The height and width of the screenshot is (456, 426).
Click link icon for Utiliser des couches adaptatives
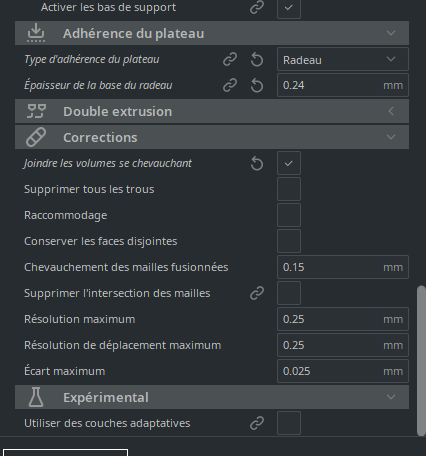coord(257,423)
